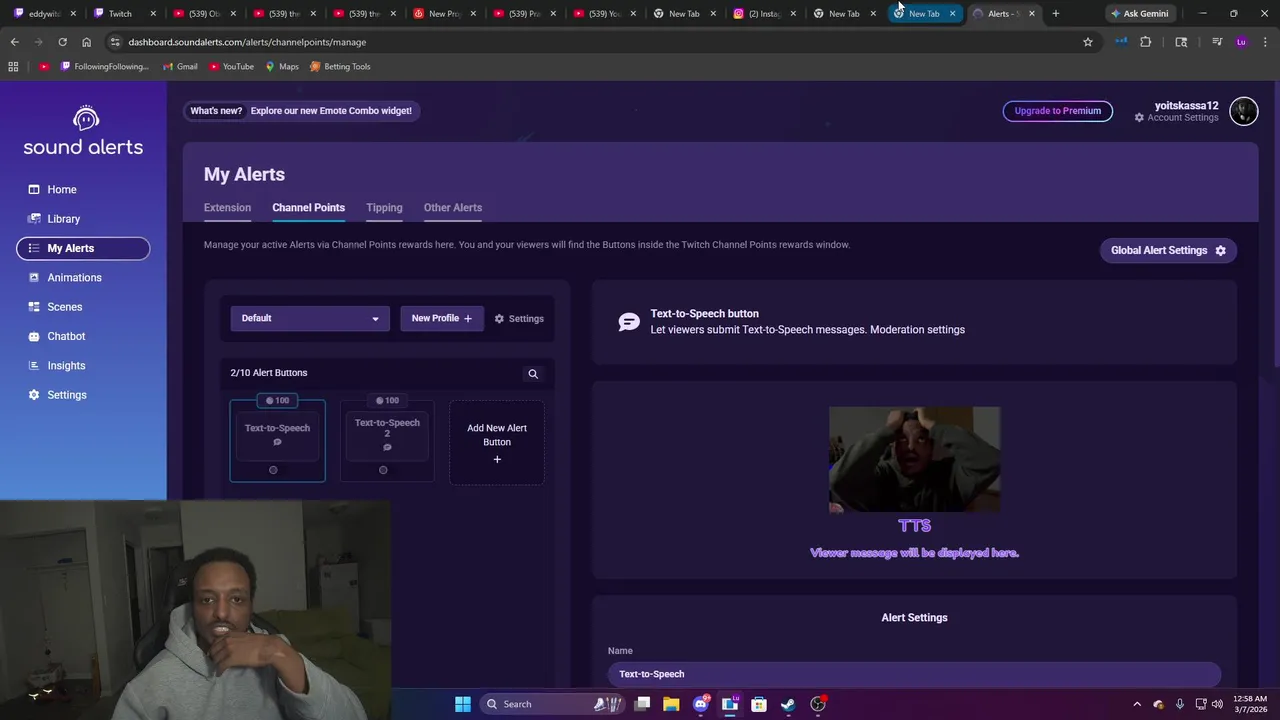Viewport: 1280px width, 720px height.
Task: Switch to the Extension tab
Action: (227, 207)
